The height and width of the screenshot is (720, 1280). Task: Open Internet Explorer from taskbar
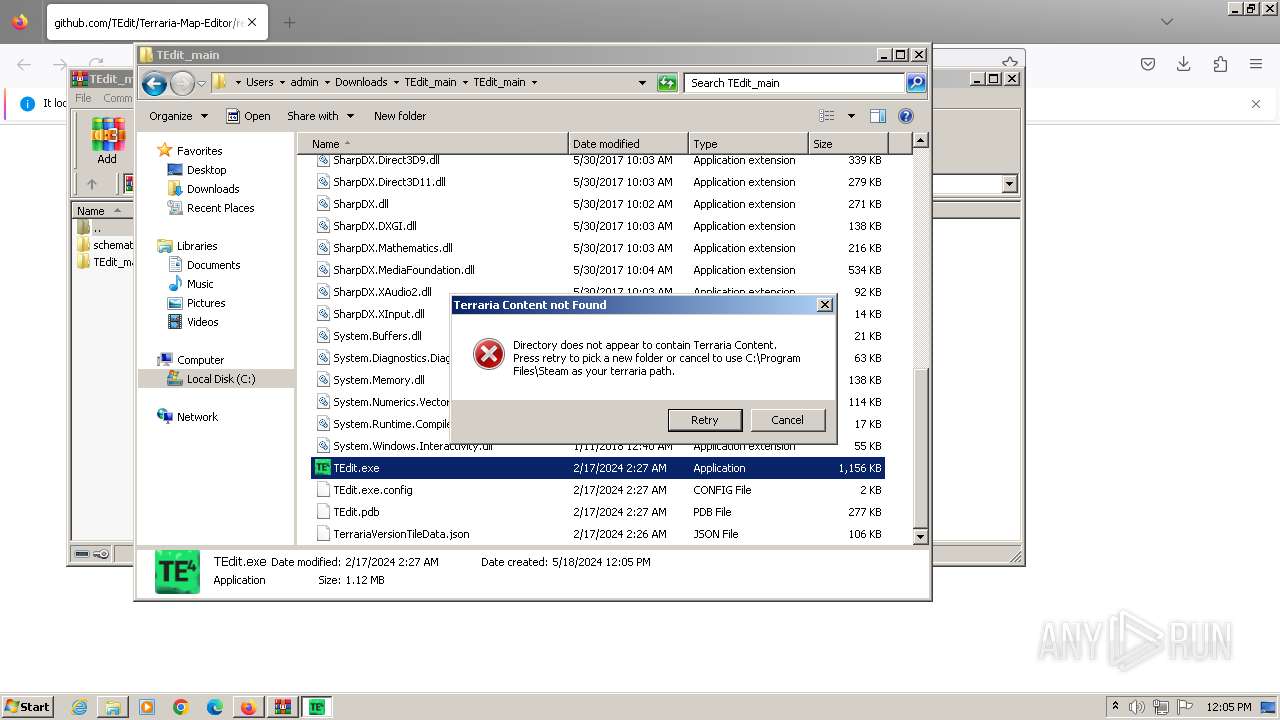[x=79, y=707]
